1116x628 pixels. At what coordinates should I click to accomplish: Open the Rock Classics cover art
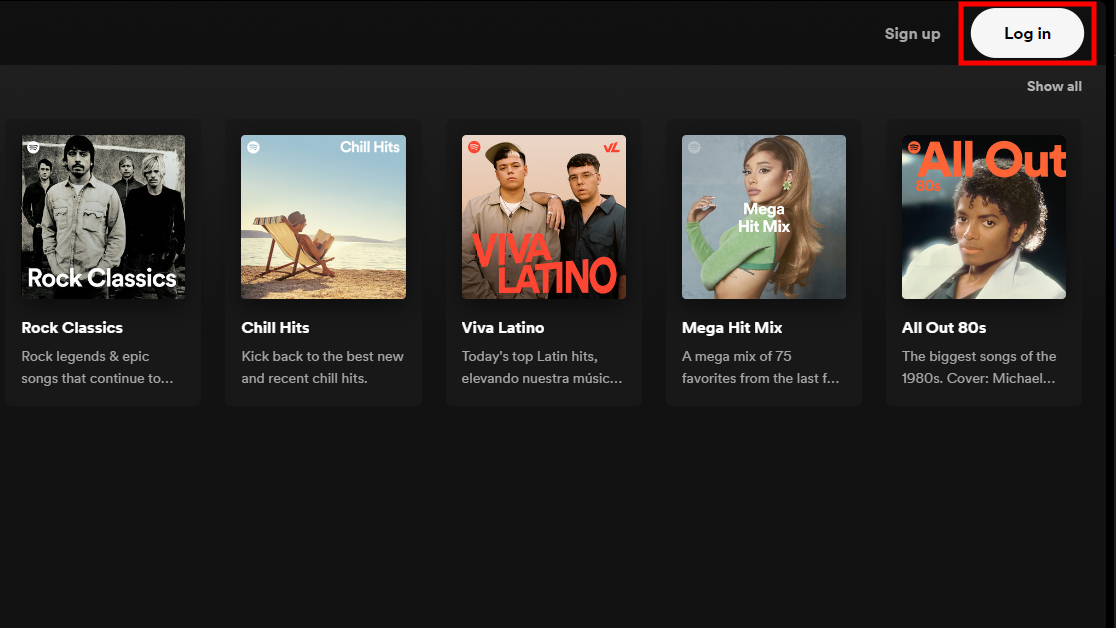[x=103, y=217]
